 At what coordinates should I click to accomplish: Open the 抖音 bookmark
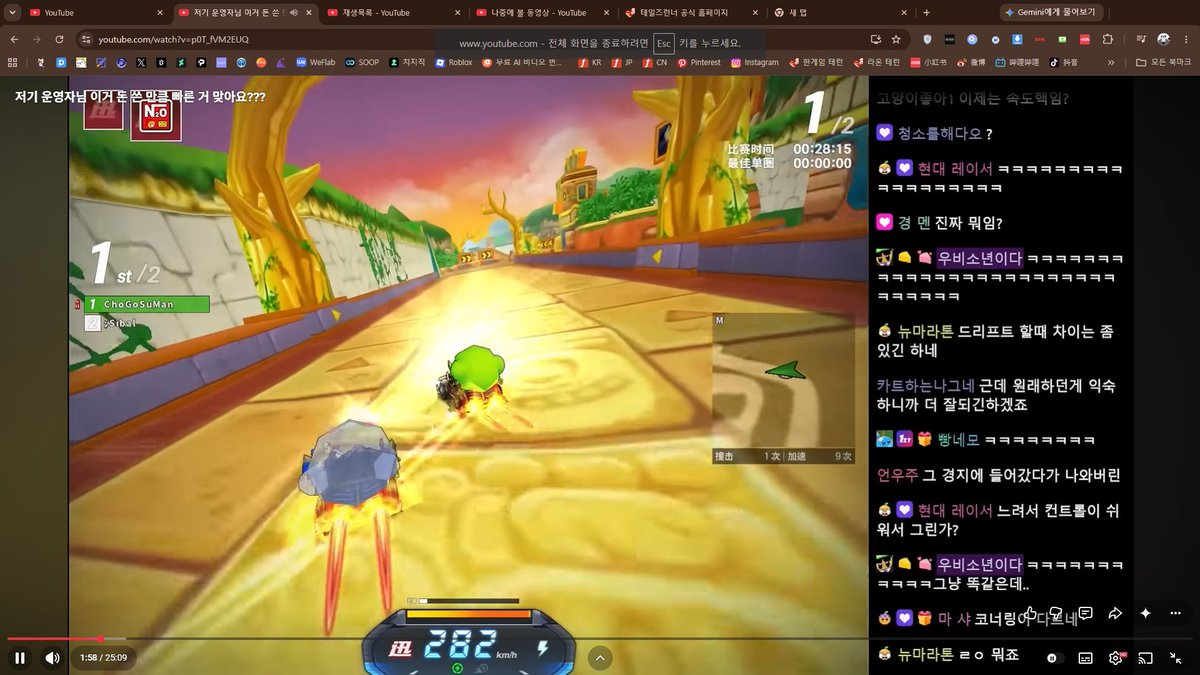point(1063,62)
